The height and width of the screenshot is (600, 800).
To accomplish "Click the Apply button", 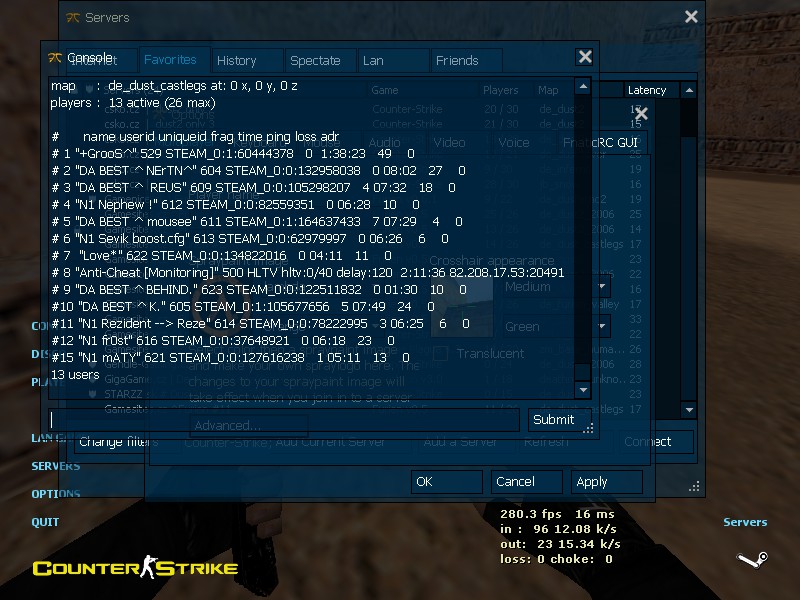I will (607, 481).
